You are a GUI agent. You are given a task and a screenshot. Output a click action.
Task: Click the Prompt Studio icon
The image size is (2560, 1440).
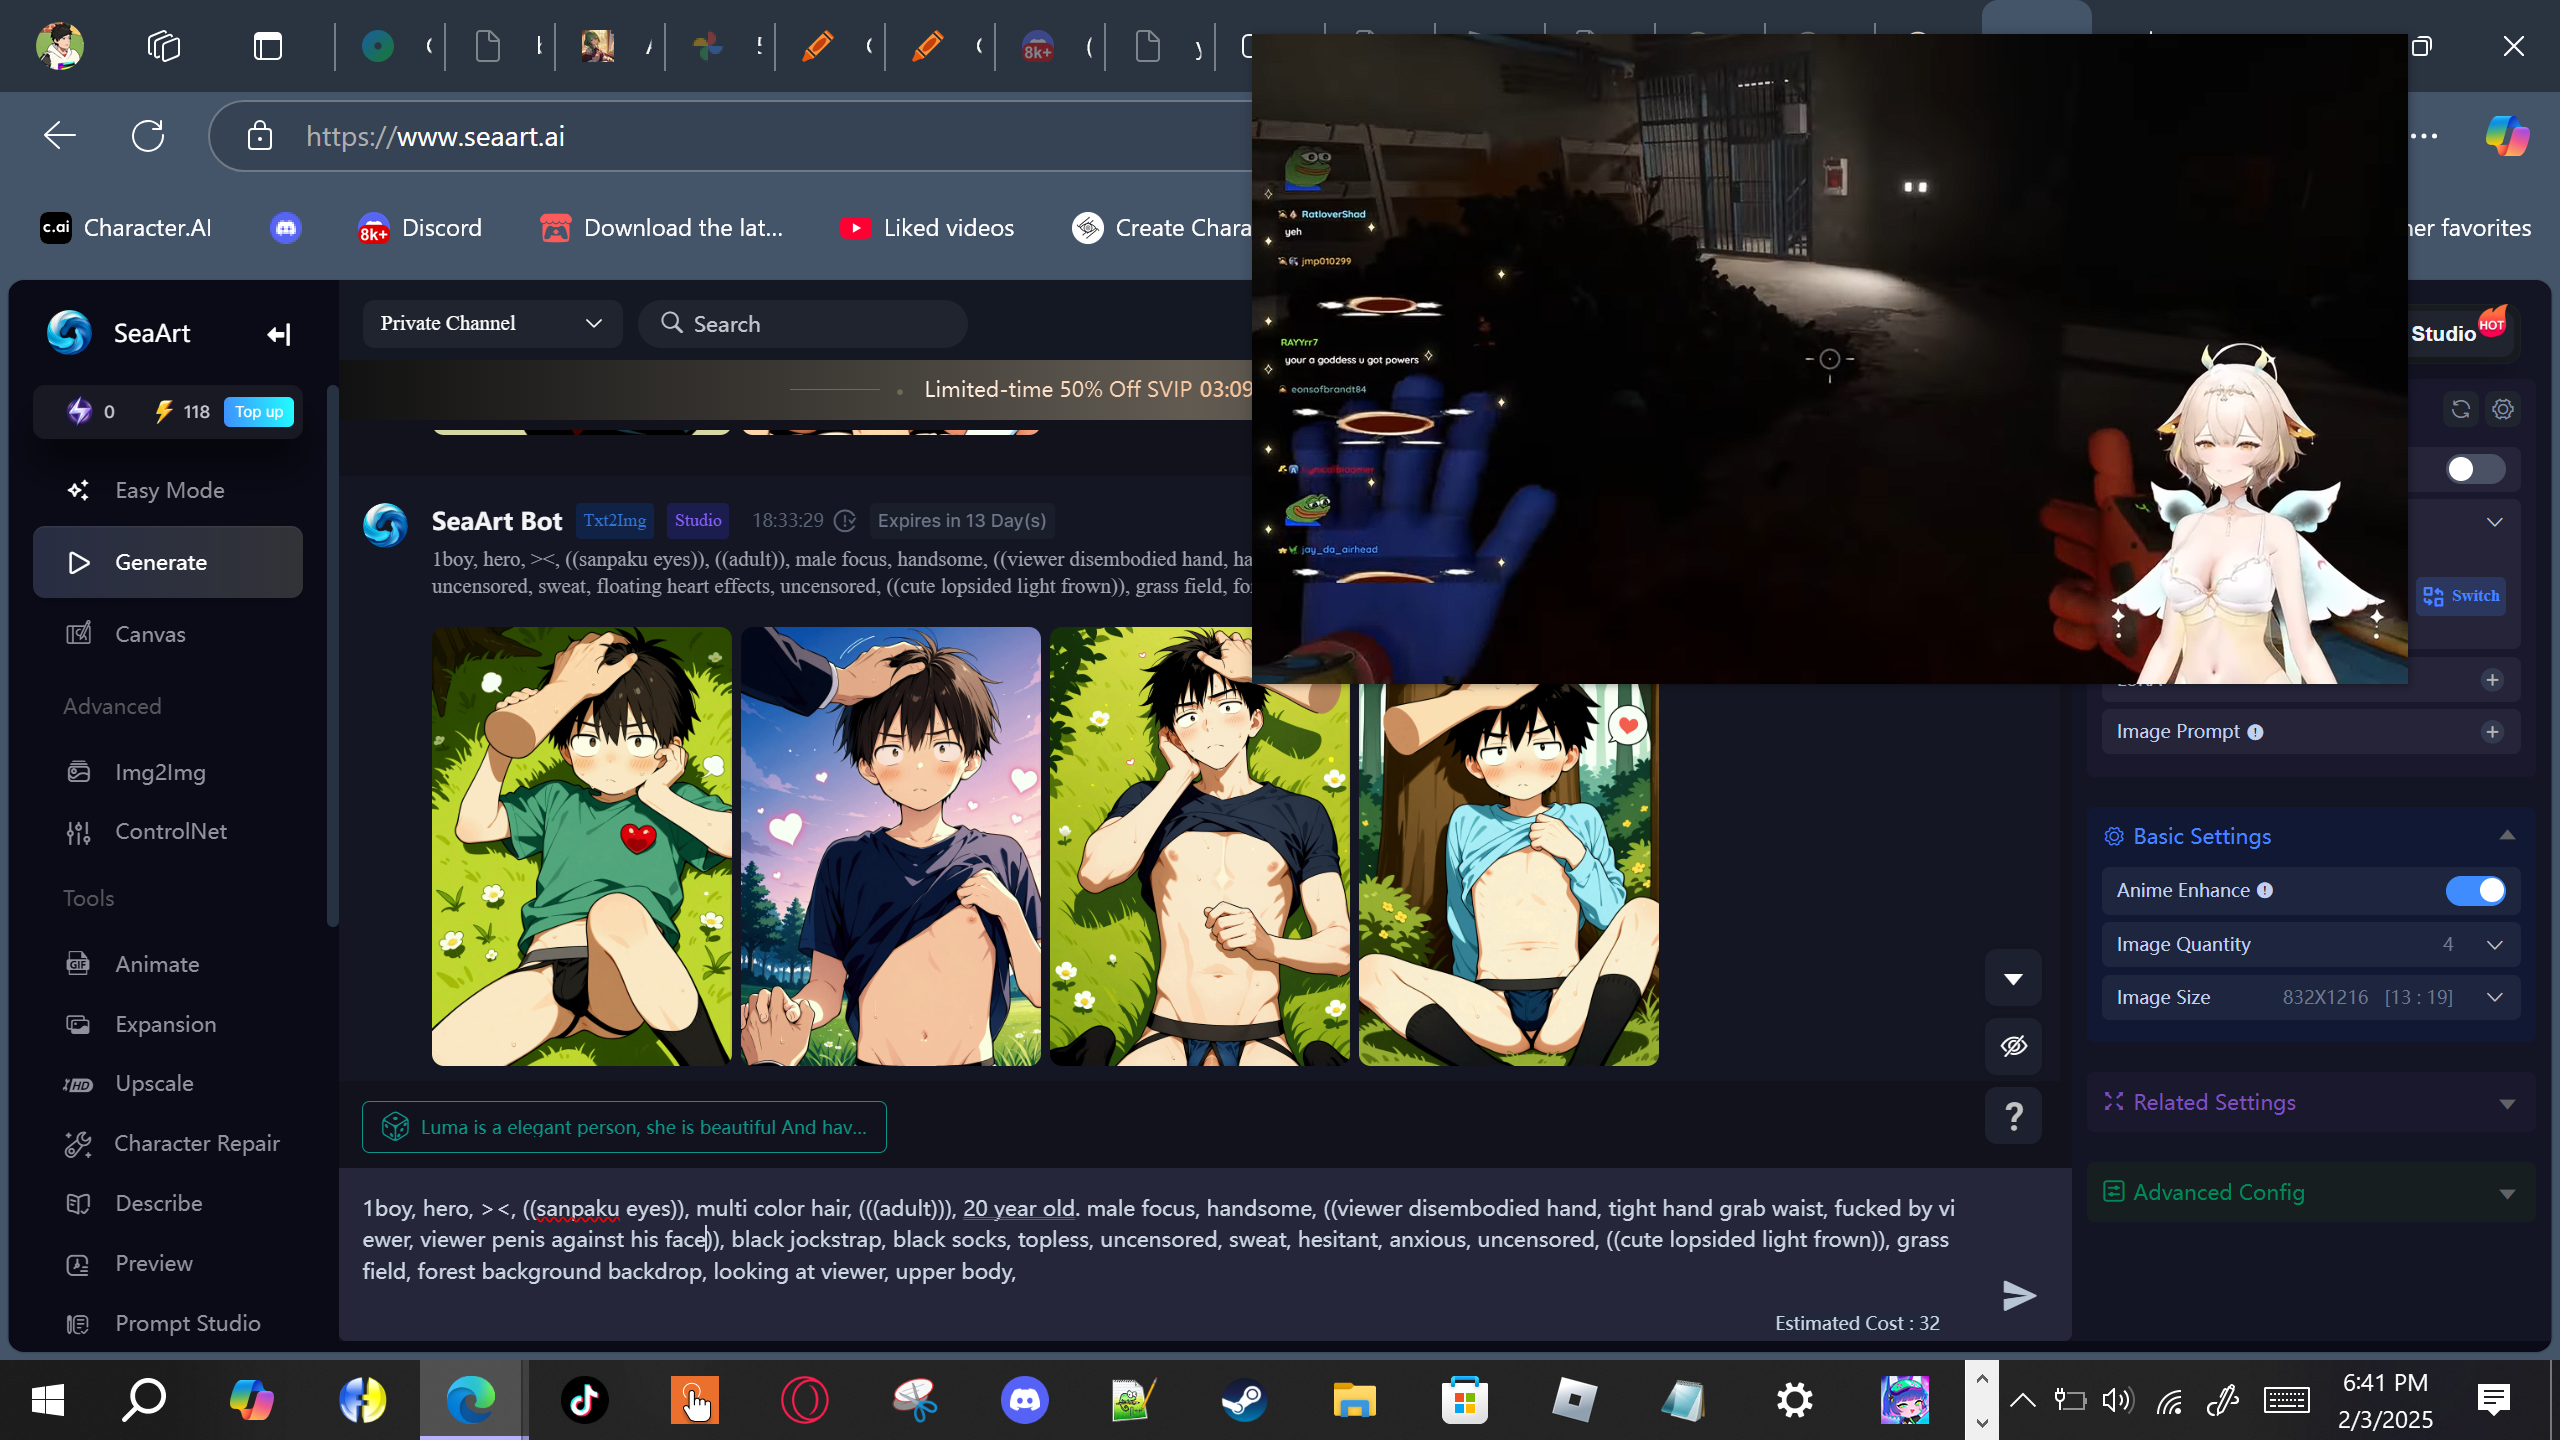[x=78, y=1324]
